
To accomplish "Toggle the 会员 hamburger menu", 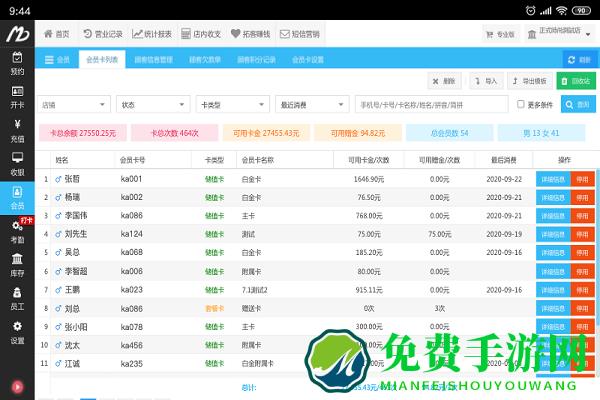I will click(x=57, y=60).
